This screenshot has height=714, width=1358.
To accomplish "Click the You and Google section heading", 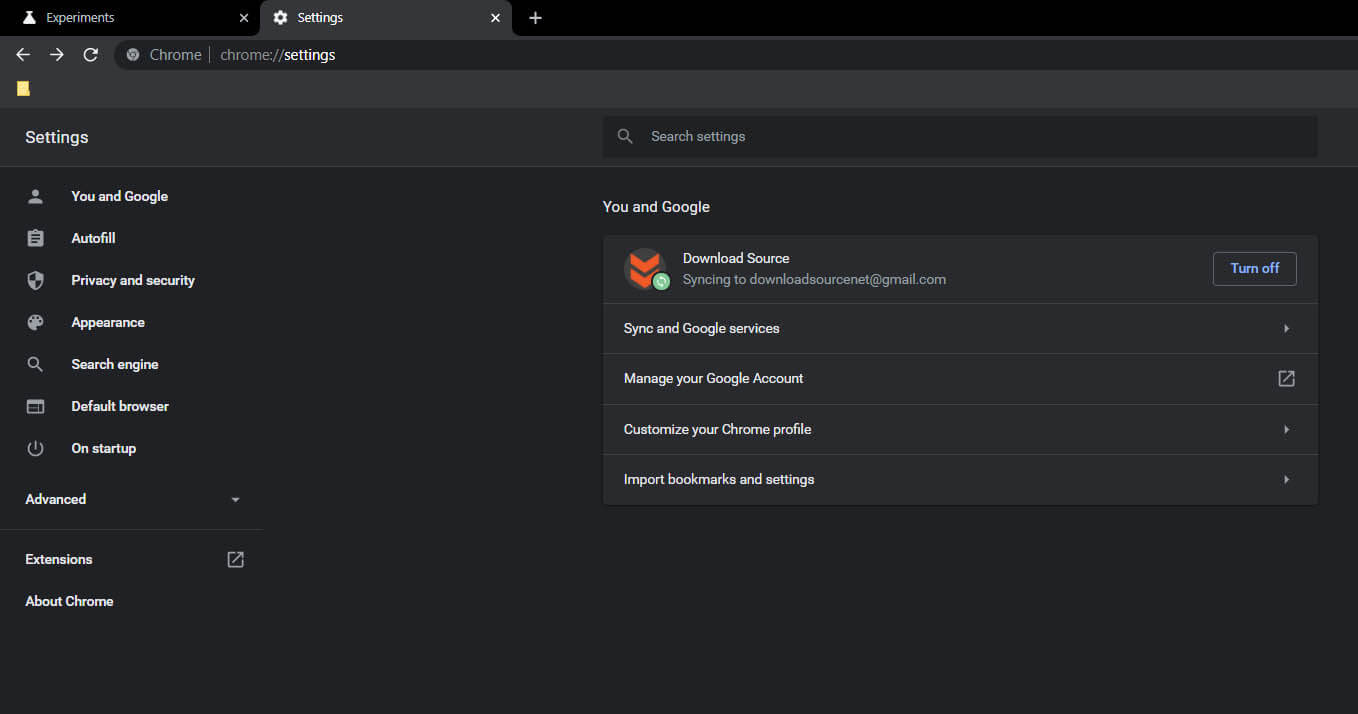I will (656, 207).
